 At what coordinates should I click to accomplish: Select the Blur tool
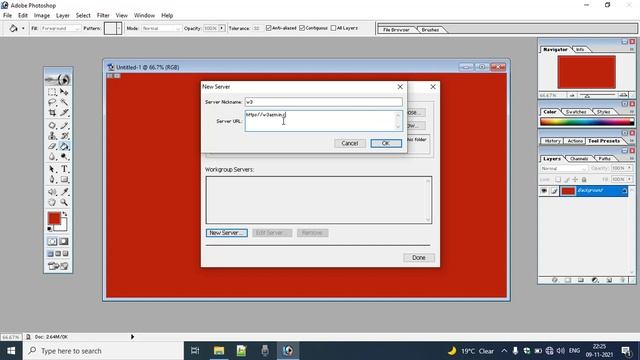[52, 156]
